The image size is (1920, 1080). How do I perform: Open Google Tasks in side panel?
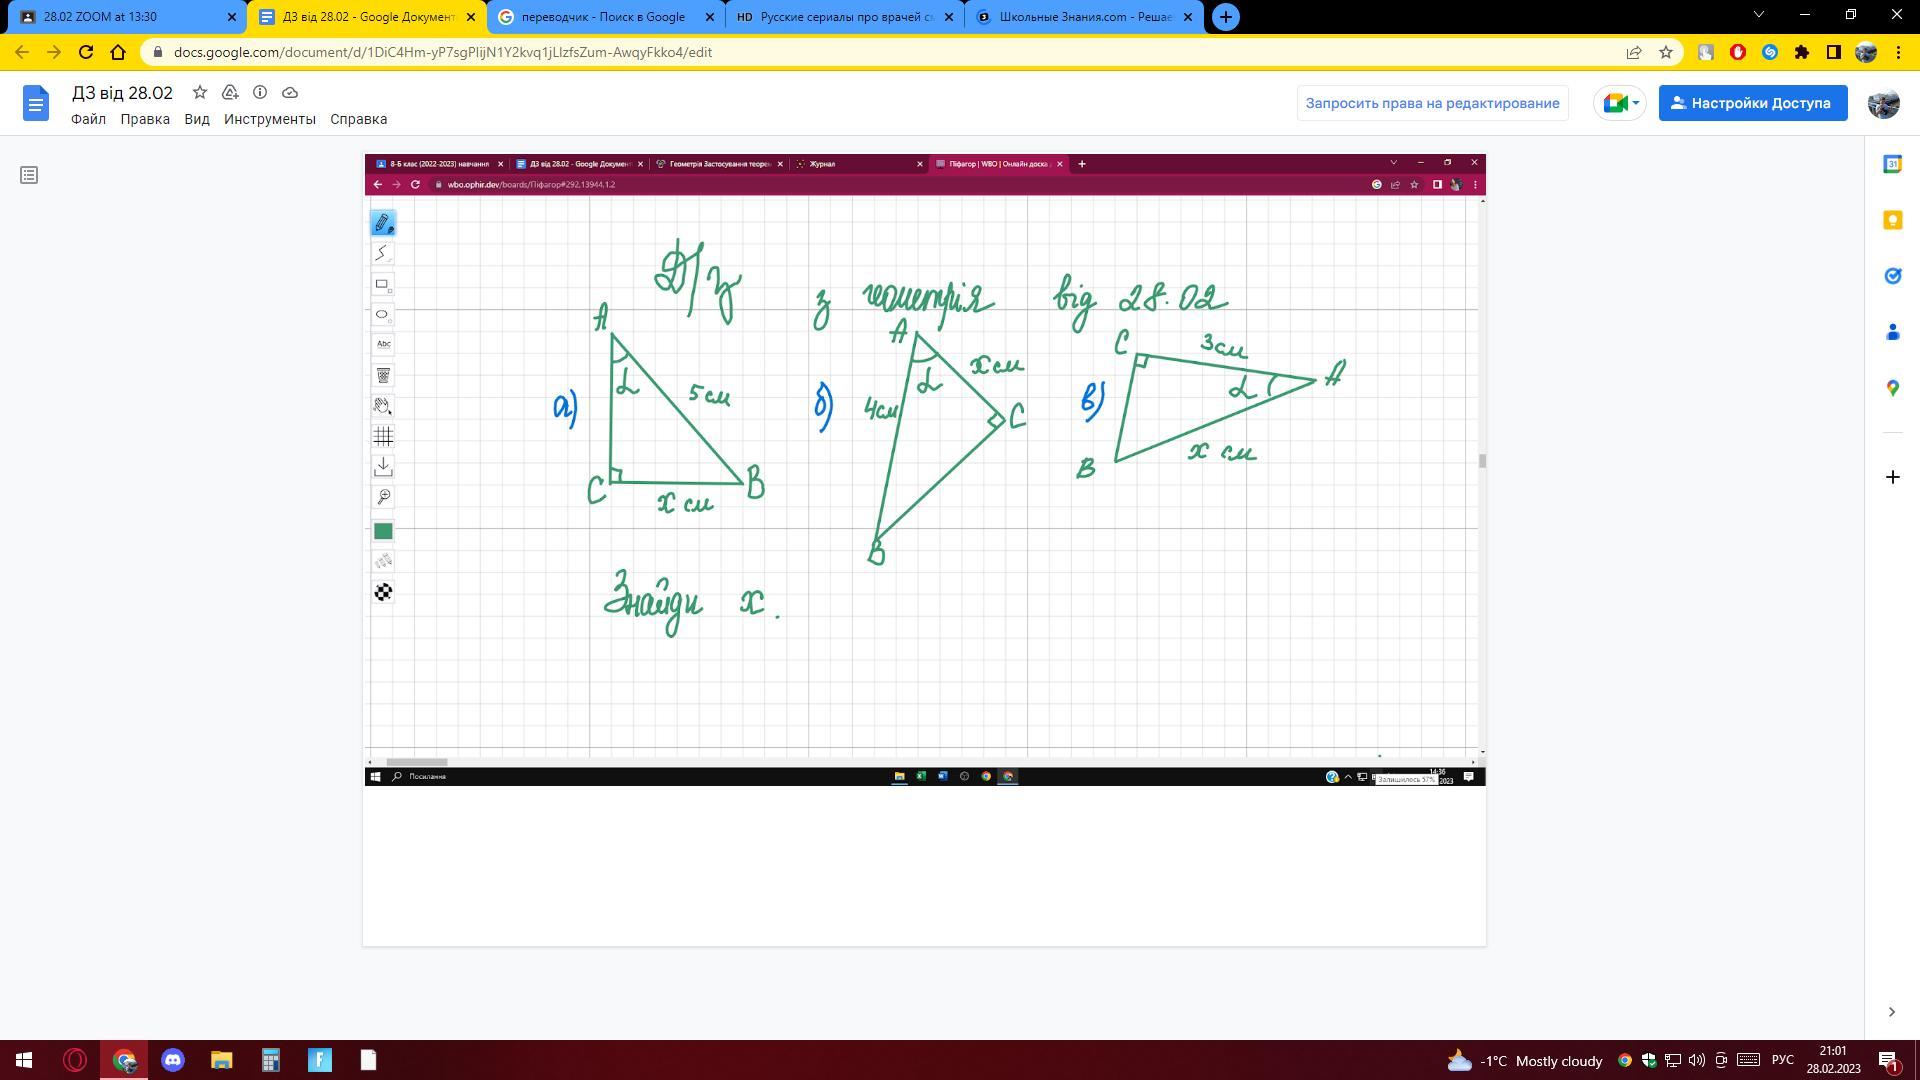pyautogui.click(x=1892, y=276)
